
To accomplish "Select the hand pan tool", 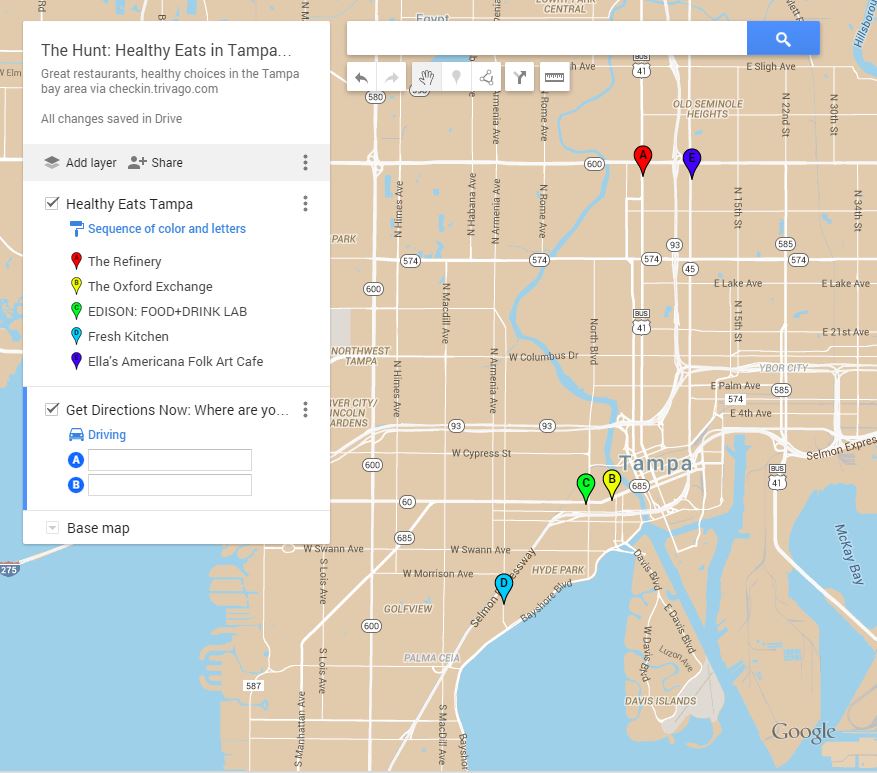I will (427, 77).
